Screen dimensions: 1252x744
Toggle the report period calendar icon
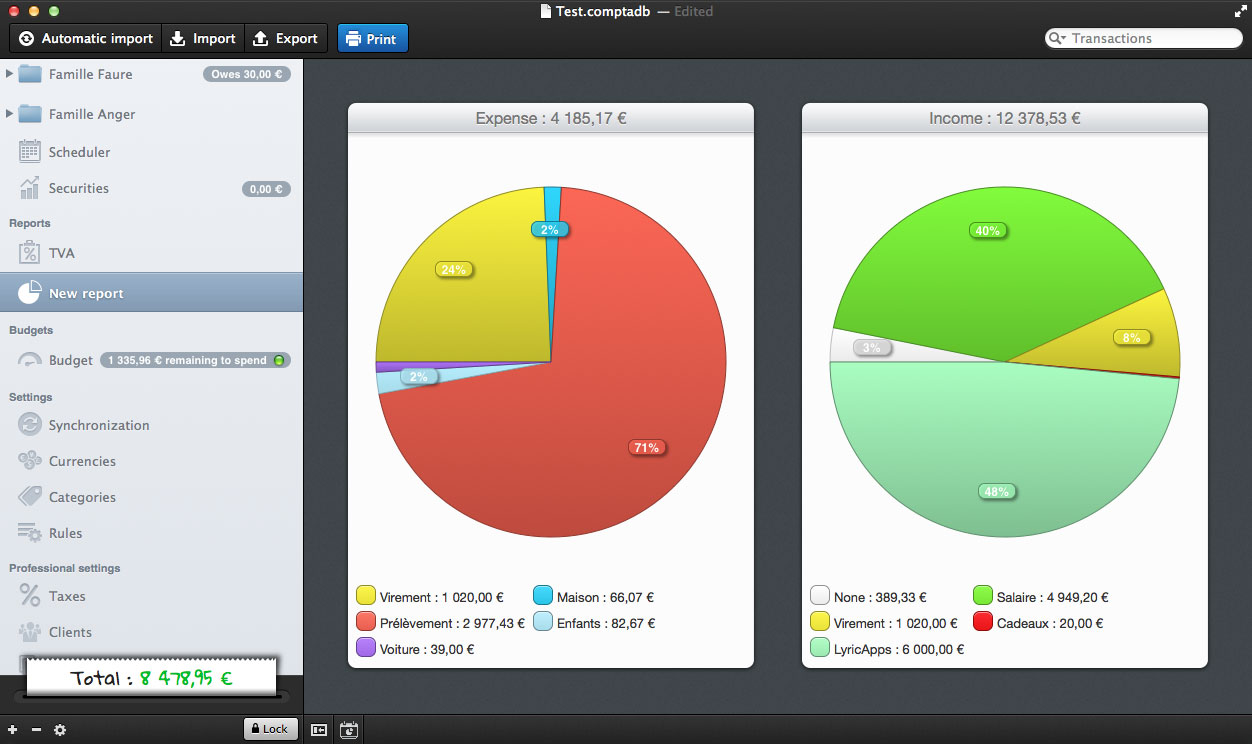click(x=349, y=730)
